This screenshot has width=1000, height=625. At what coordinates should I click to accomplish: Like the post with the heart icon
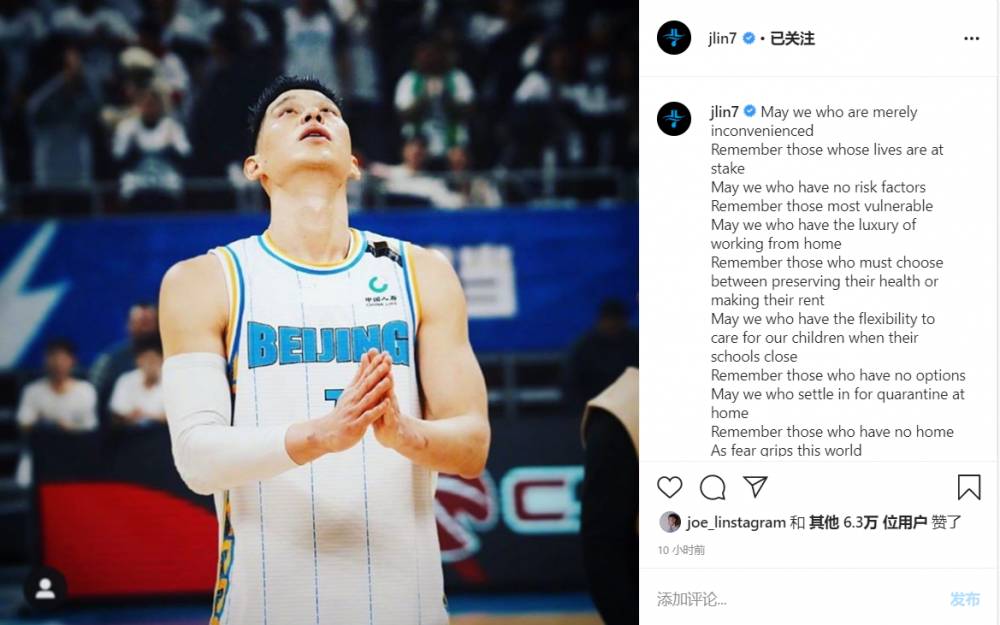[670, 487]
